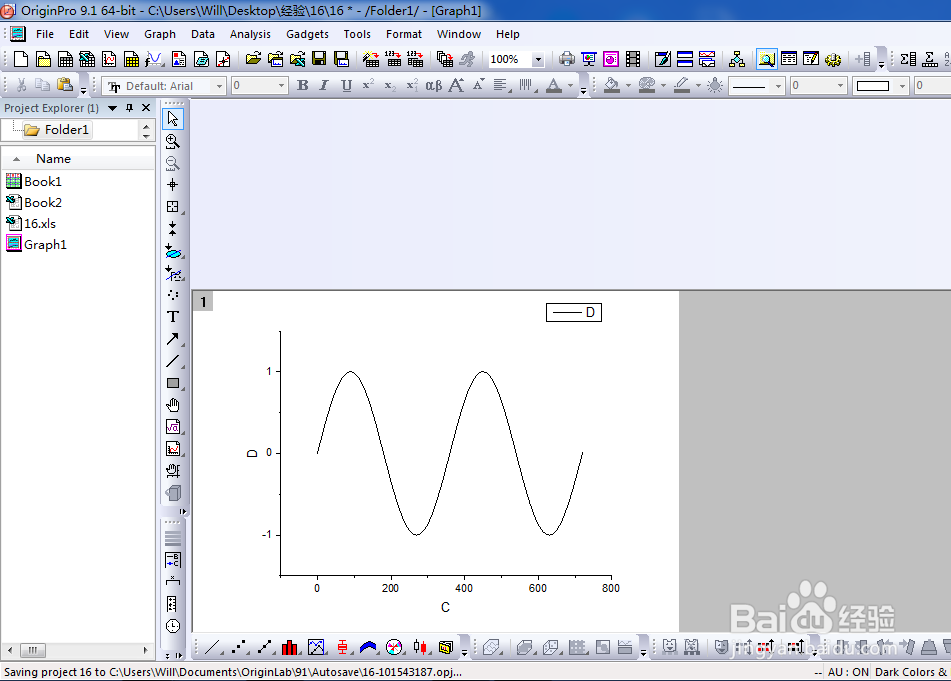Screen dimensions: 951x681
Task: Toggle Superscript formatting
Action: 368,86
